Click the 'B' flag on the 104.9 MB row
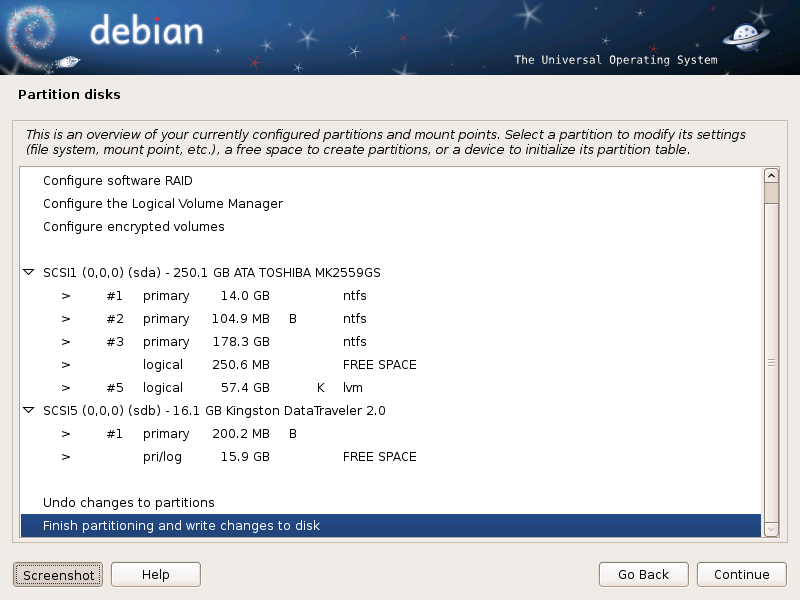 pos(293,319)
